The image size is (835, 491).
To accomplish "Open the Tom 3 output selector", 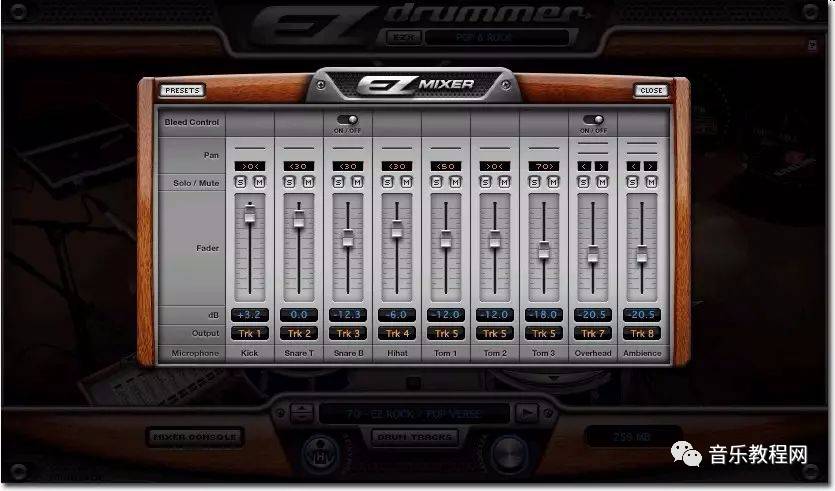I will coord(544,333).
